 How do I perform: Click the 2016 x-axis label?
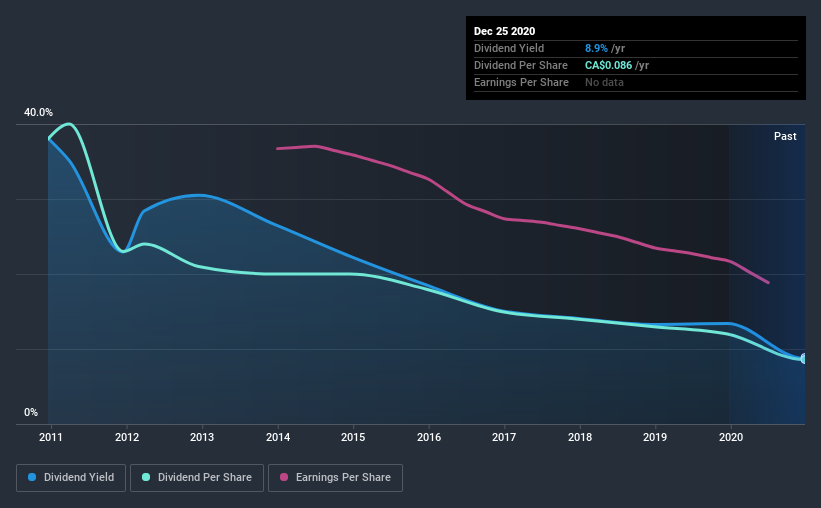pos(429,437)
